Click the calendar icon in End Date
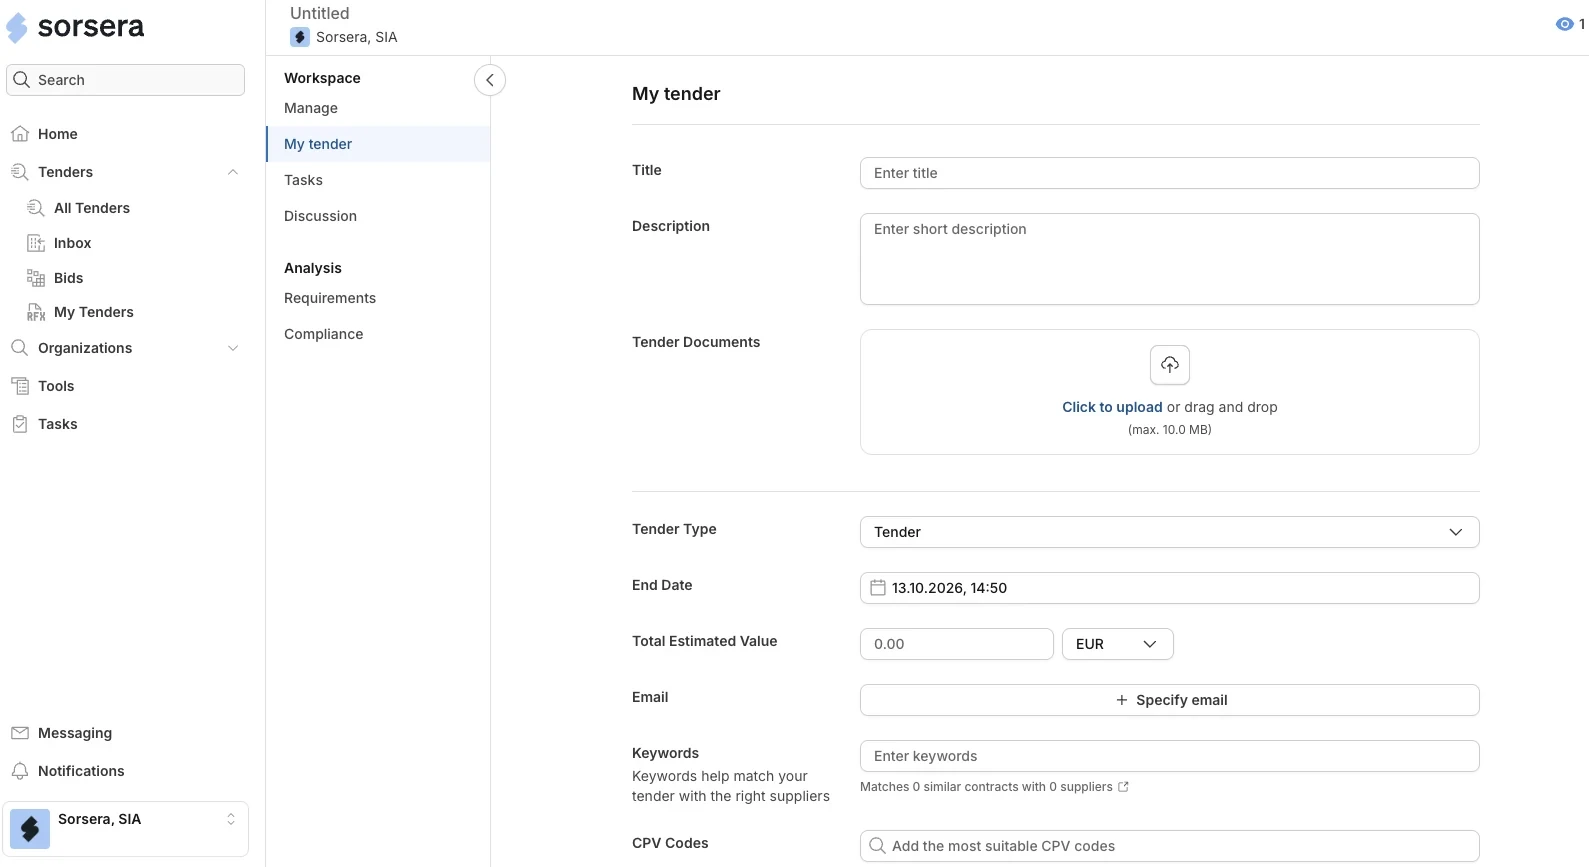Viewport: 1589px width, 867px height. (877, 588)
